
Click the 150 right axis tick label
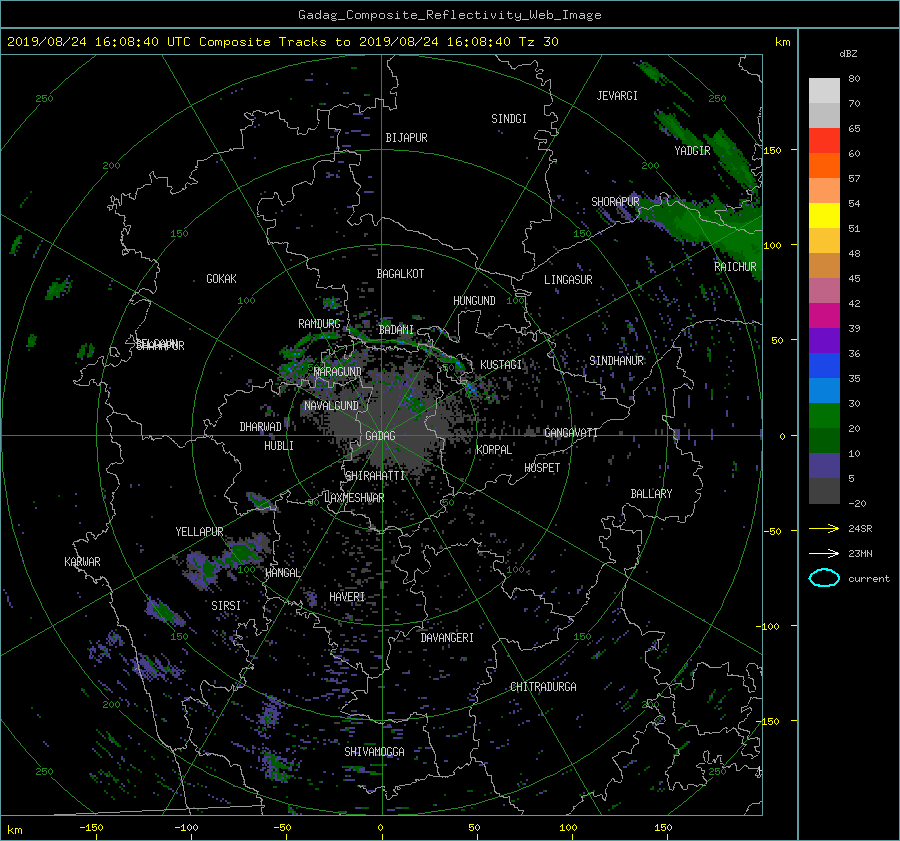(x=772, y=150)
